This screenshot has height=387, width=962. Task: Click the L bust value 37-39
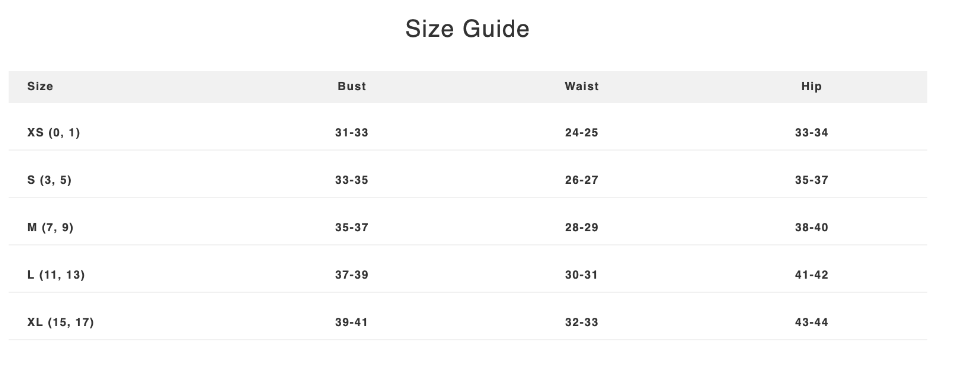point(352,275)
